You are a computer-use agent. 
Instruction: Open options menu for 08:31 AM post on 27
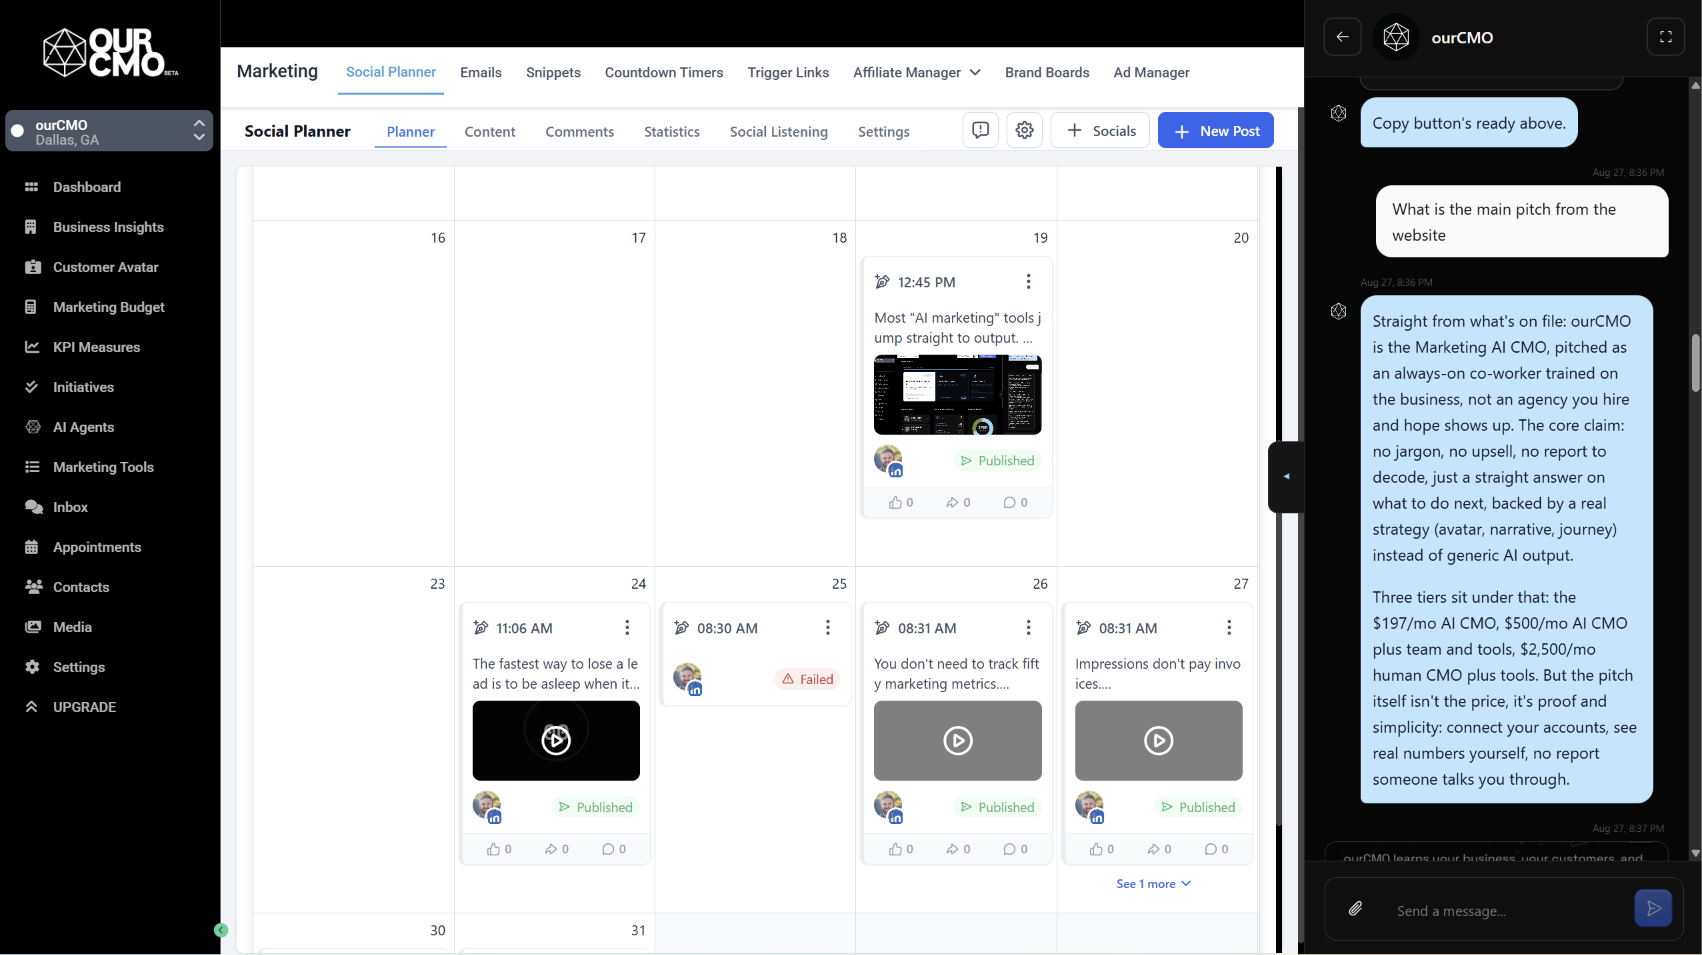pos(1229,628)
